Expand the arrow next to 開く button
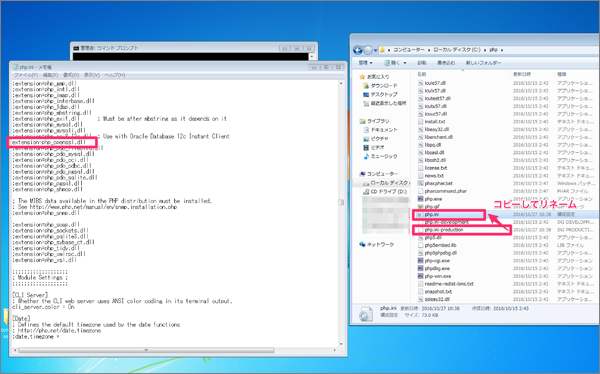600x374 pixels. point(405,63)
